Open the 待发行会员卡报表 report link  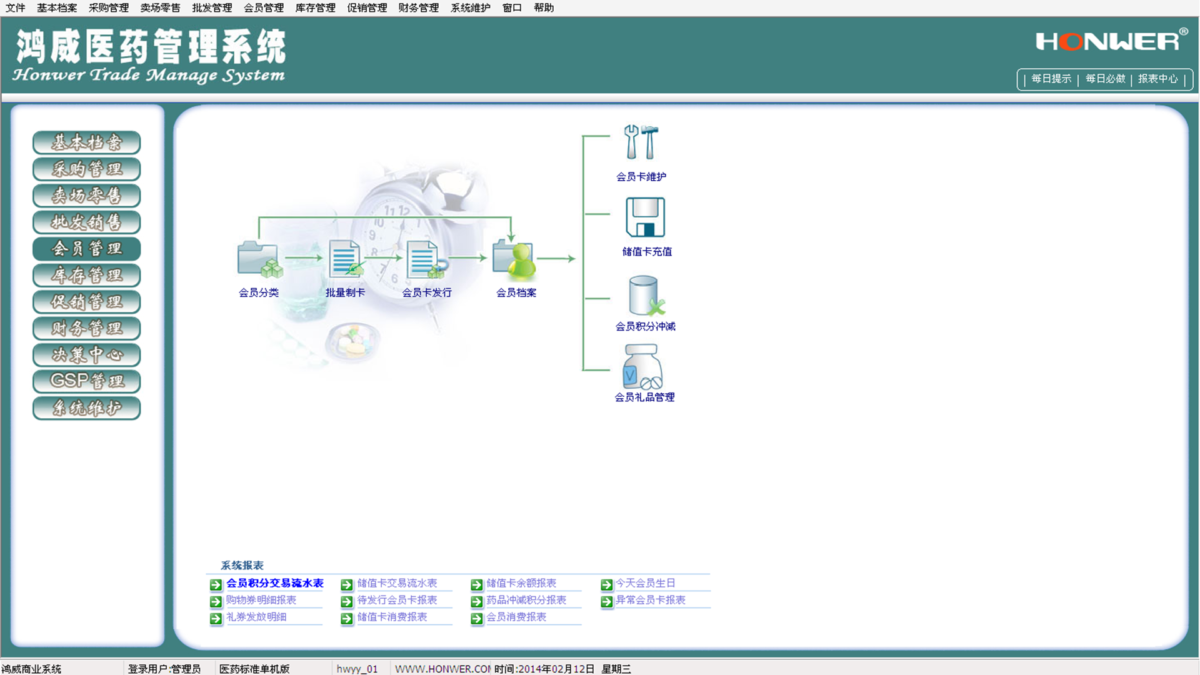click(397, 601)
